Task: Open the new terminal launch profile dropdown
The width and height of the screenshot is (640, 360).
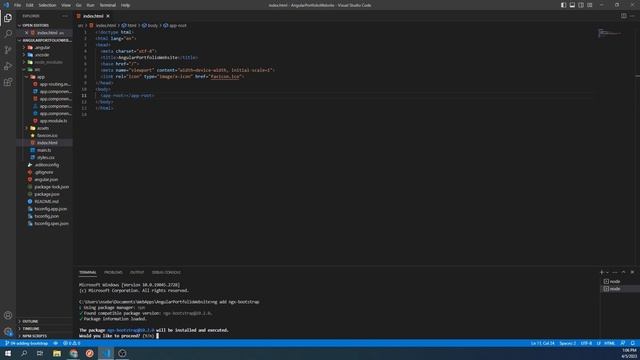Action: tap(607, 272)
